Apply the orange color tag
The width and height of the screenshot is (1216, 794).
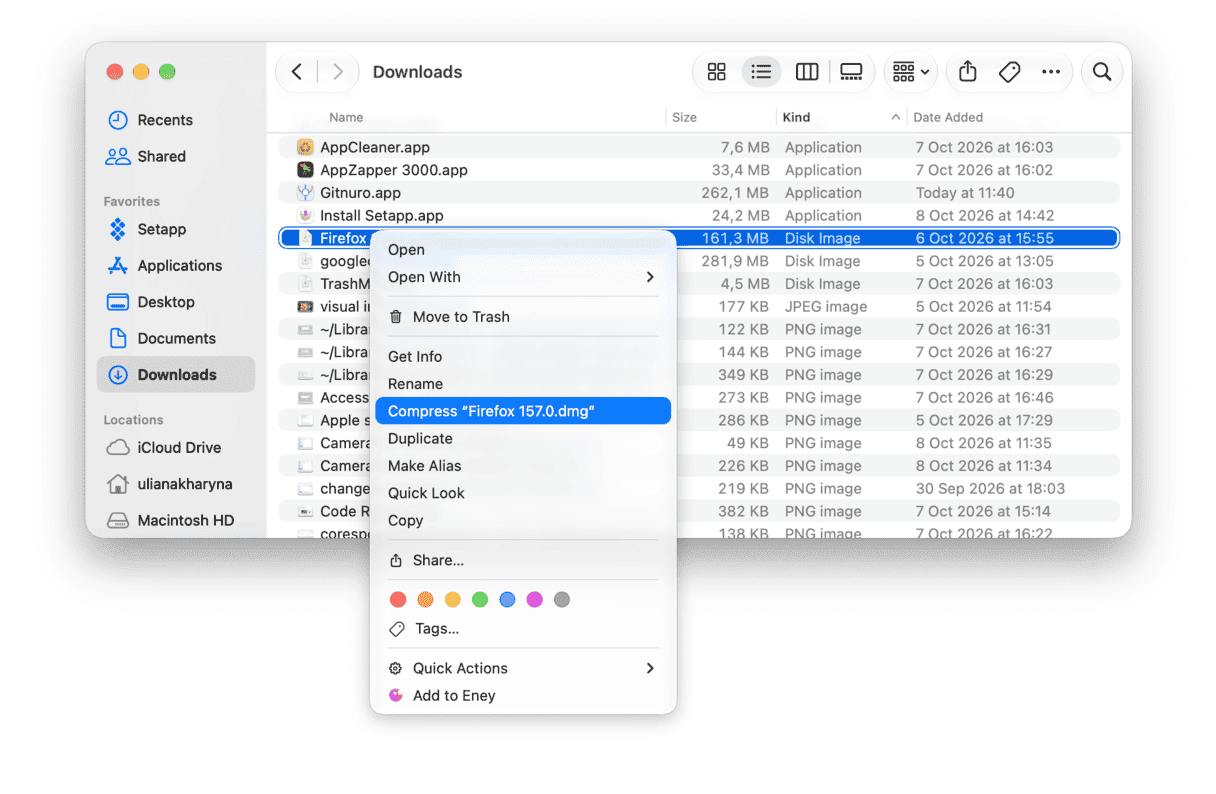(x=425, y=600)
